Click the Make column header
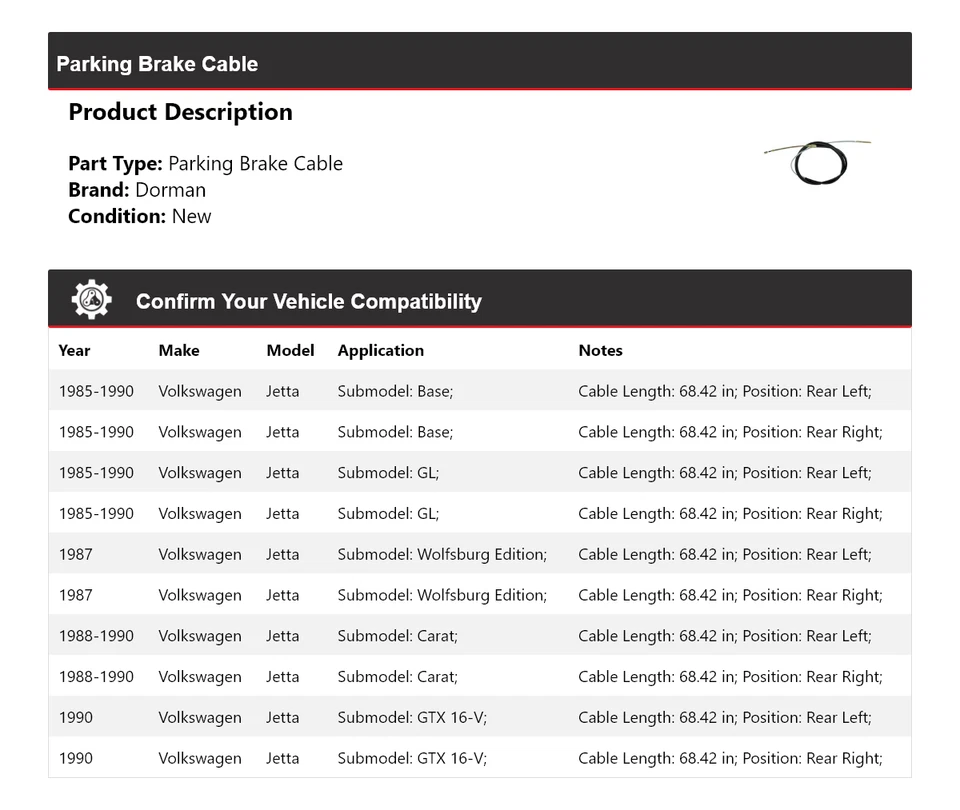The height and width of the screenshot is (810, 960). coord(178,350)
